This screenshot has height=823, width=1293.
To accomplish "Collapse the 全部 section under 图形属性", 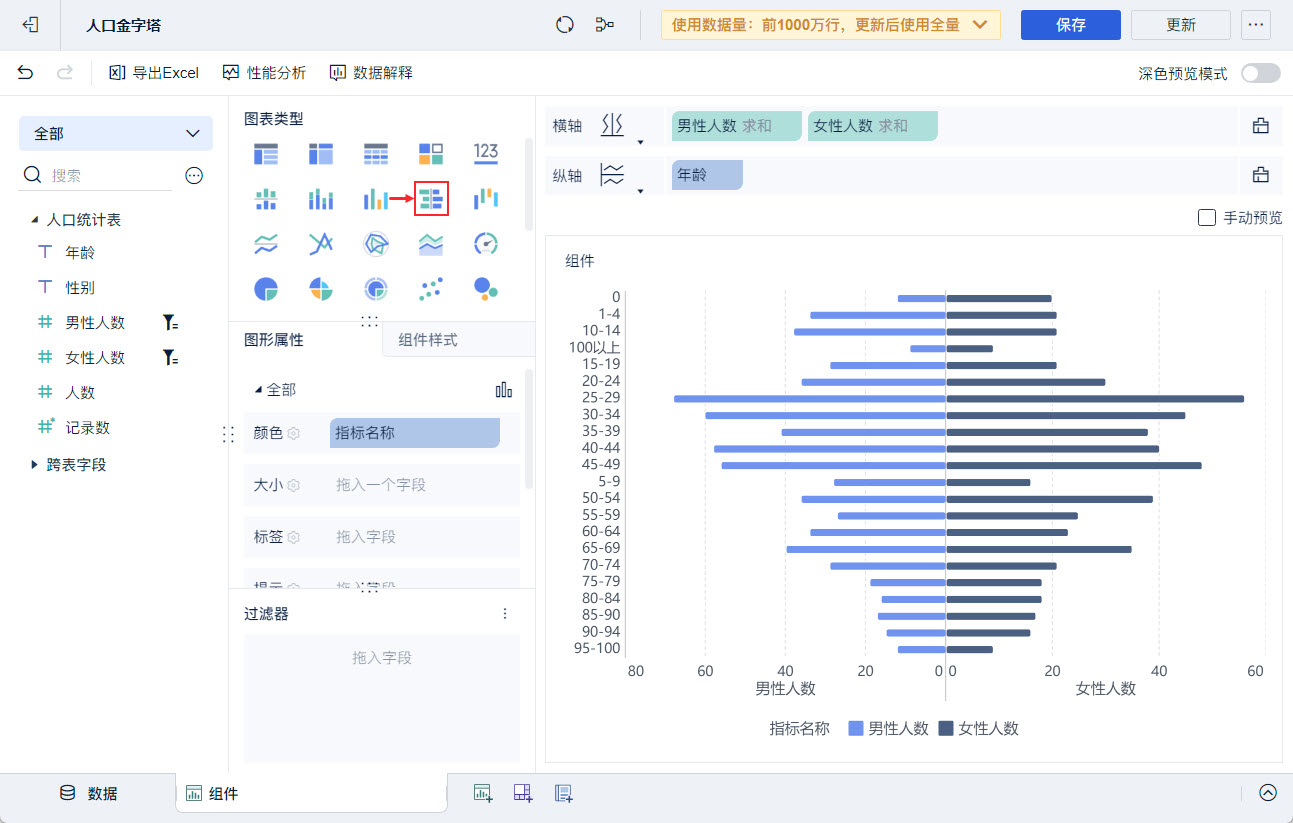I will [x=260, y=390].
